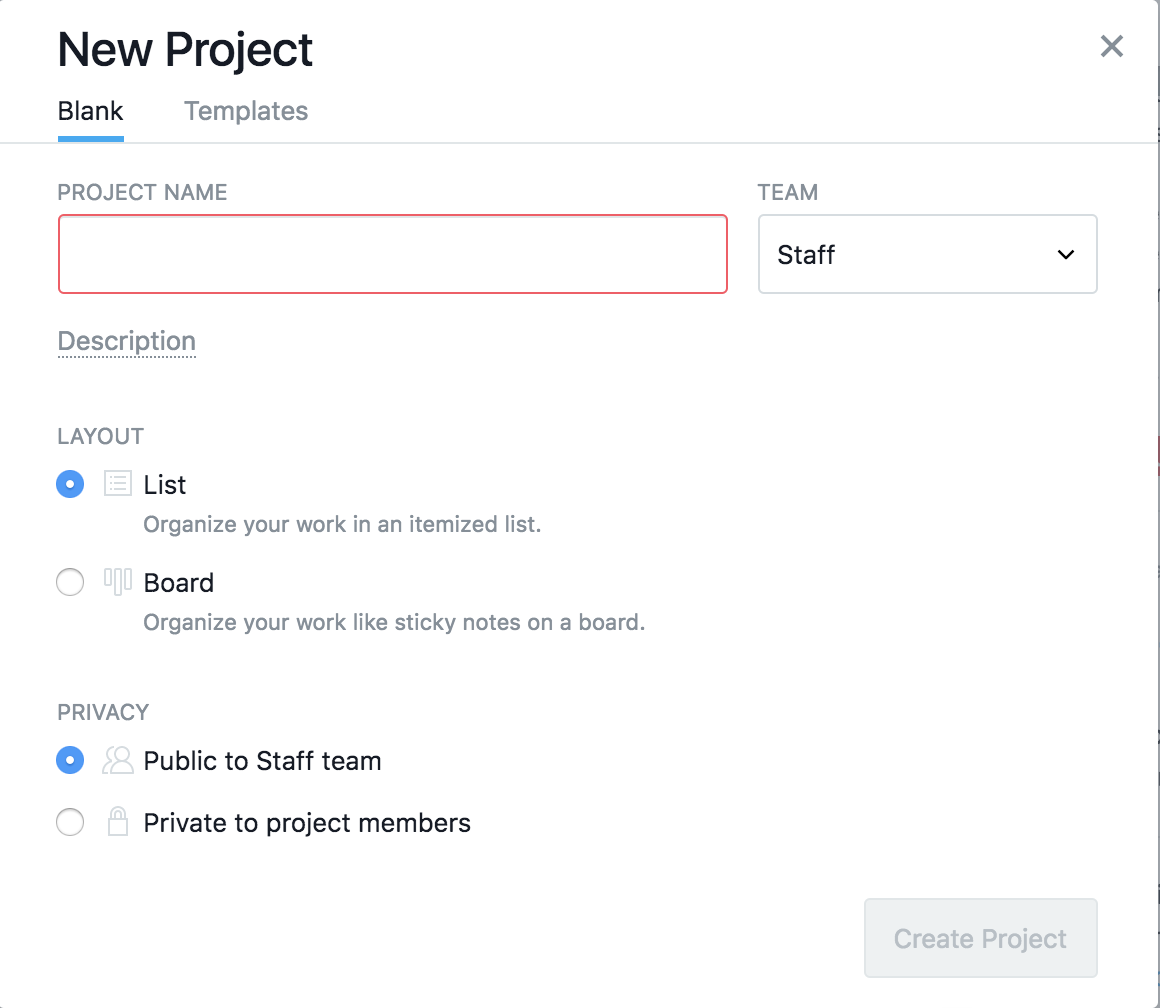The width and height of the screenshot is (1160, 1008).
Task: Select the Blank tab
Action: point(90,111)
